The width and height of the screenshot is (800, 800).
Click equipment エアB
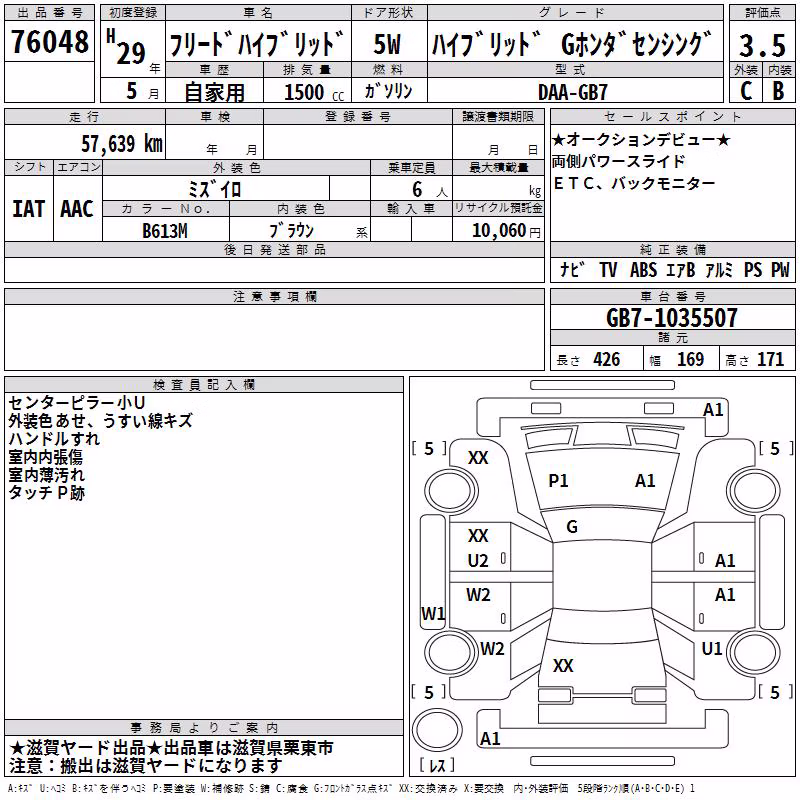(x=681, y=269)
